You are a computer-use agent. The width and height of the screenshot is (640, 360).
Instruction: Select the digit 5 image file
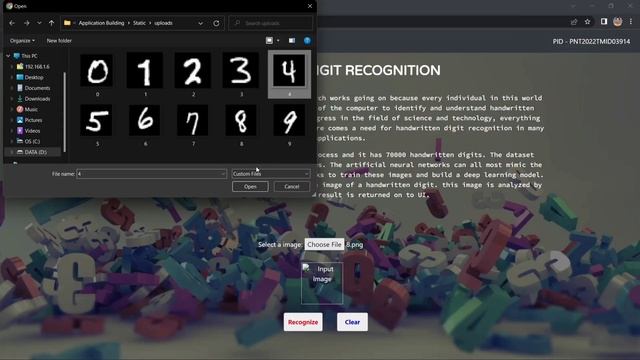click(97, 125)
